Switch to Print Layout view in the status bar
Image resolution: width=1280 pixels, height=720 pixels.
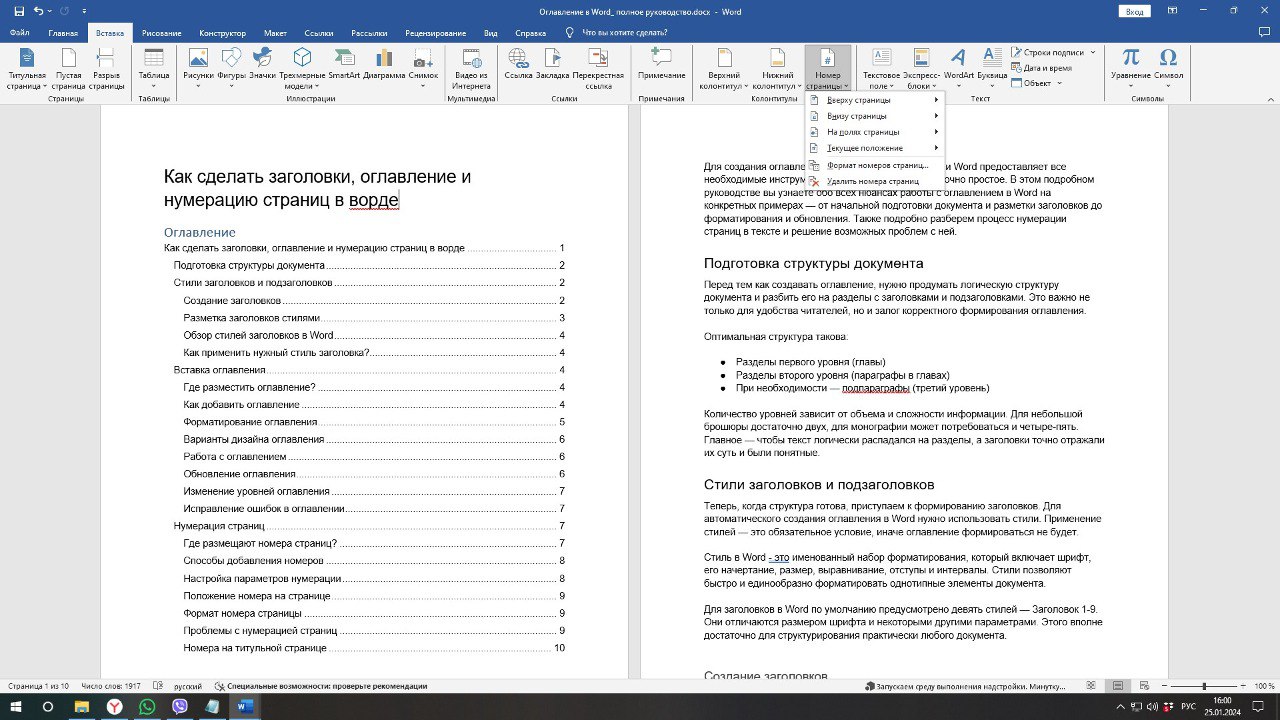(x=1118, y=686)
